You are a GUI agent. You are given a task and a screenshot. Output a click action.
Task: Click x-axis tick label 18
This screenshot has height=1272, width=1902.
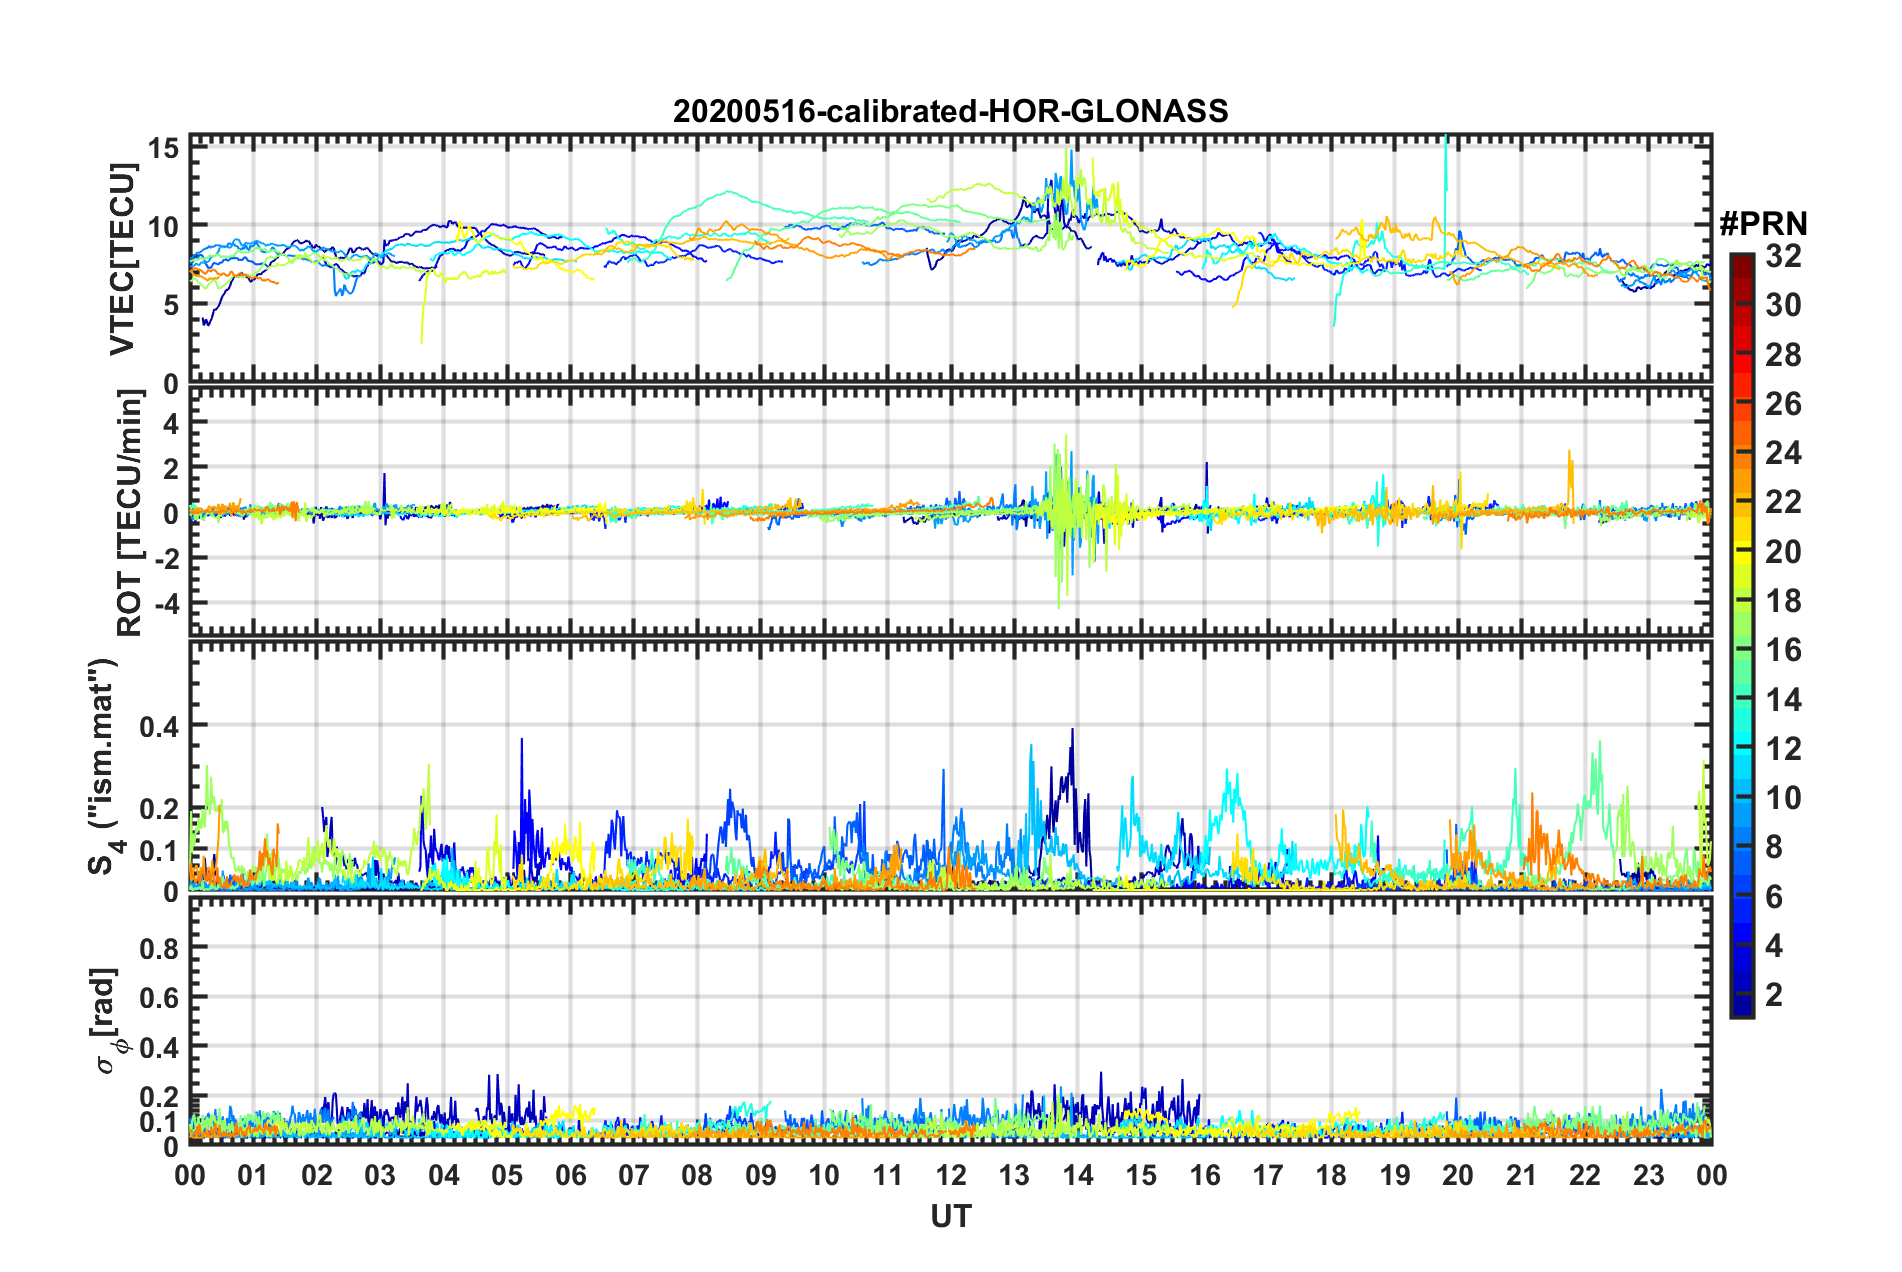click(1331, 1176)
